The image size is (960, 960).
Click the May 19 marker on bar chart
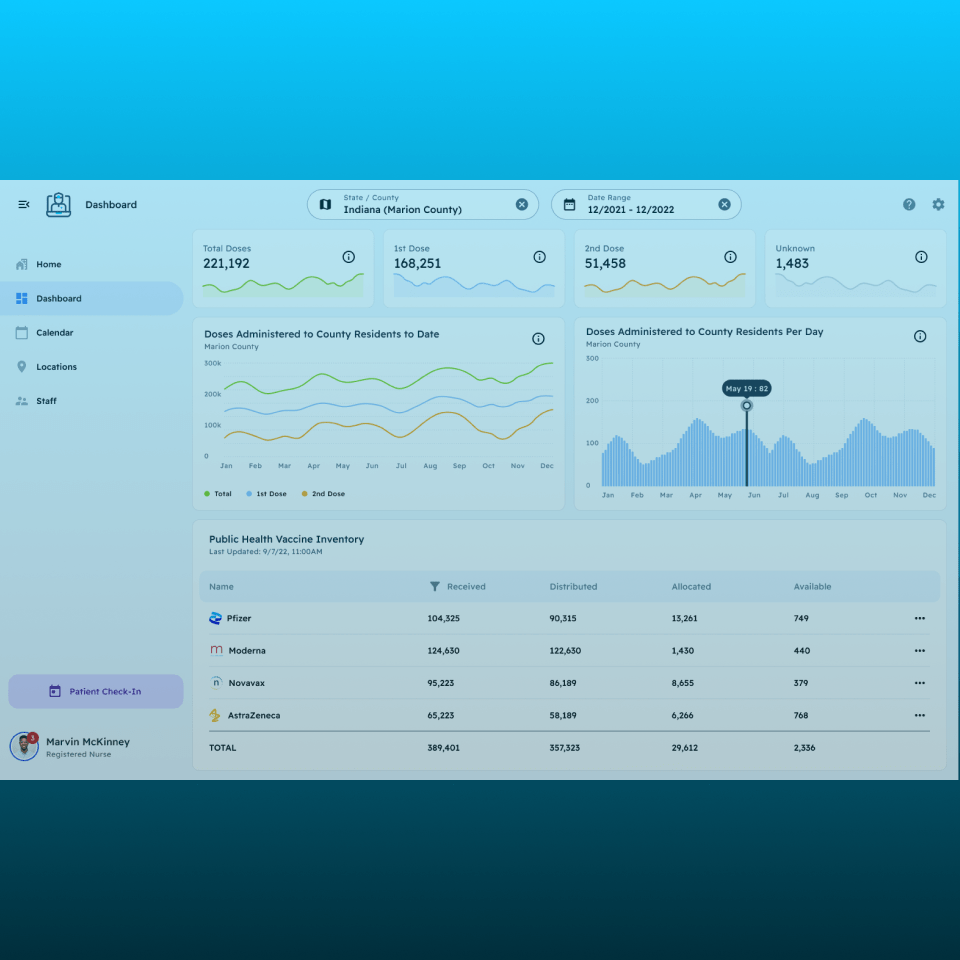click(746, 406)
